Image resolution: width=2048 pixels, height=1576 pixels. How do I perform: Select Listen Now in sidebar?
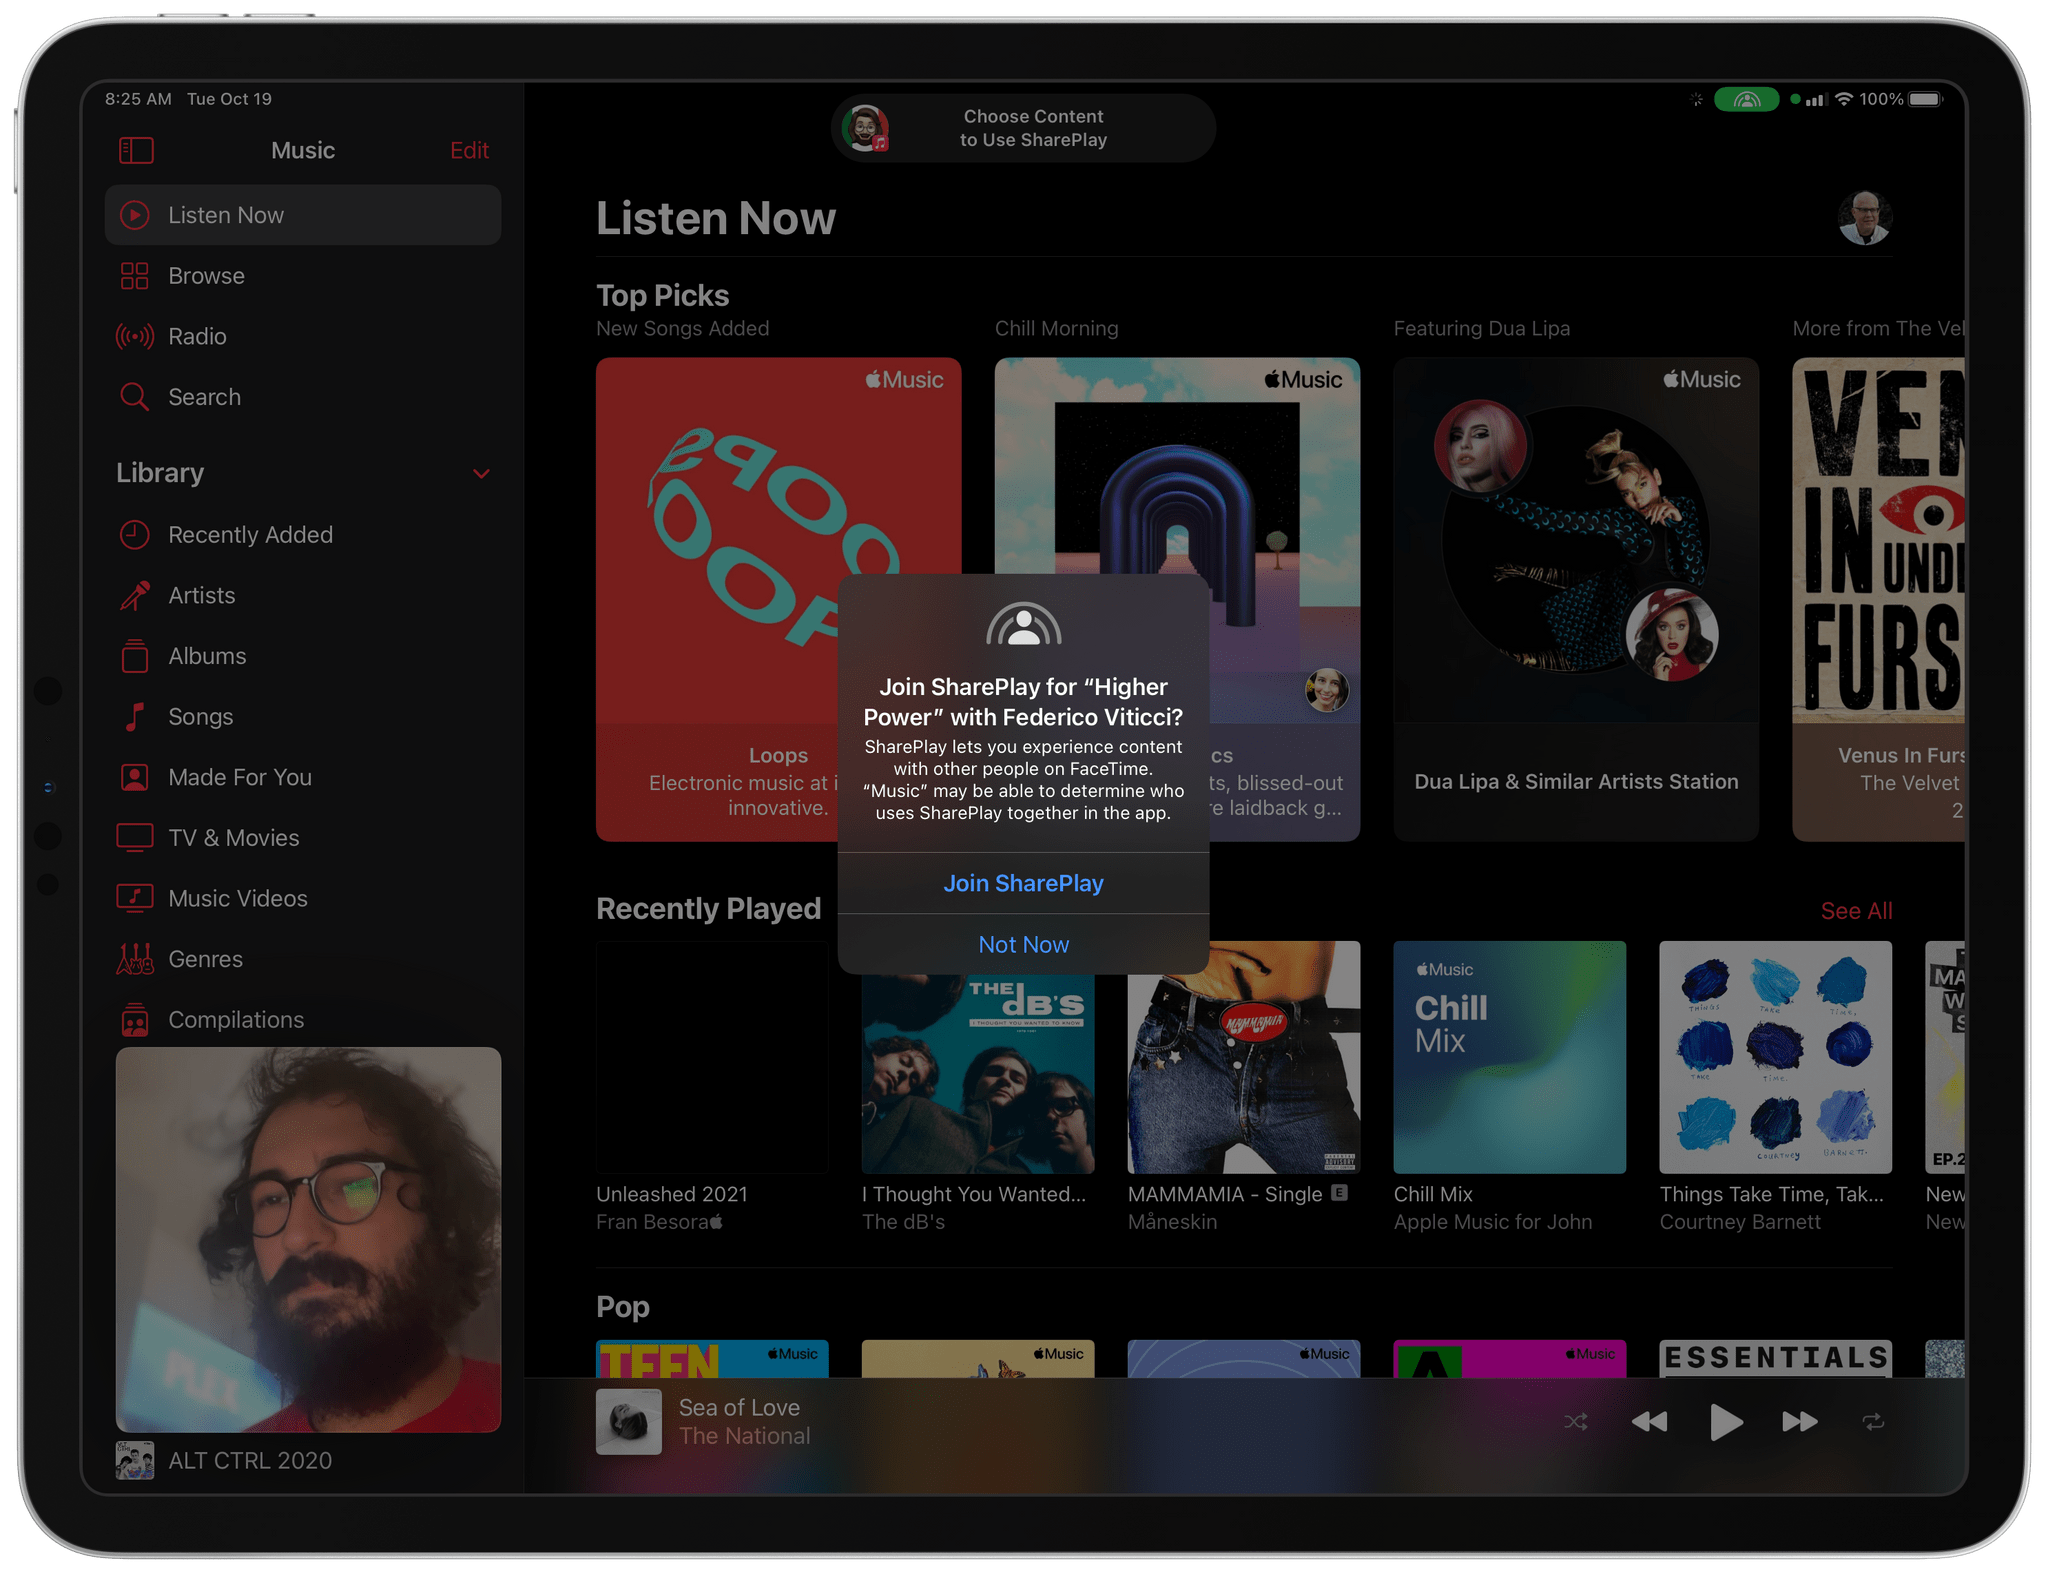point(303,215)
